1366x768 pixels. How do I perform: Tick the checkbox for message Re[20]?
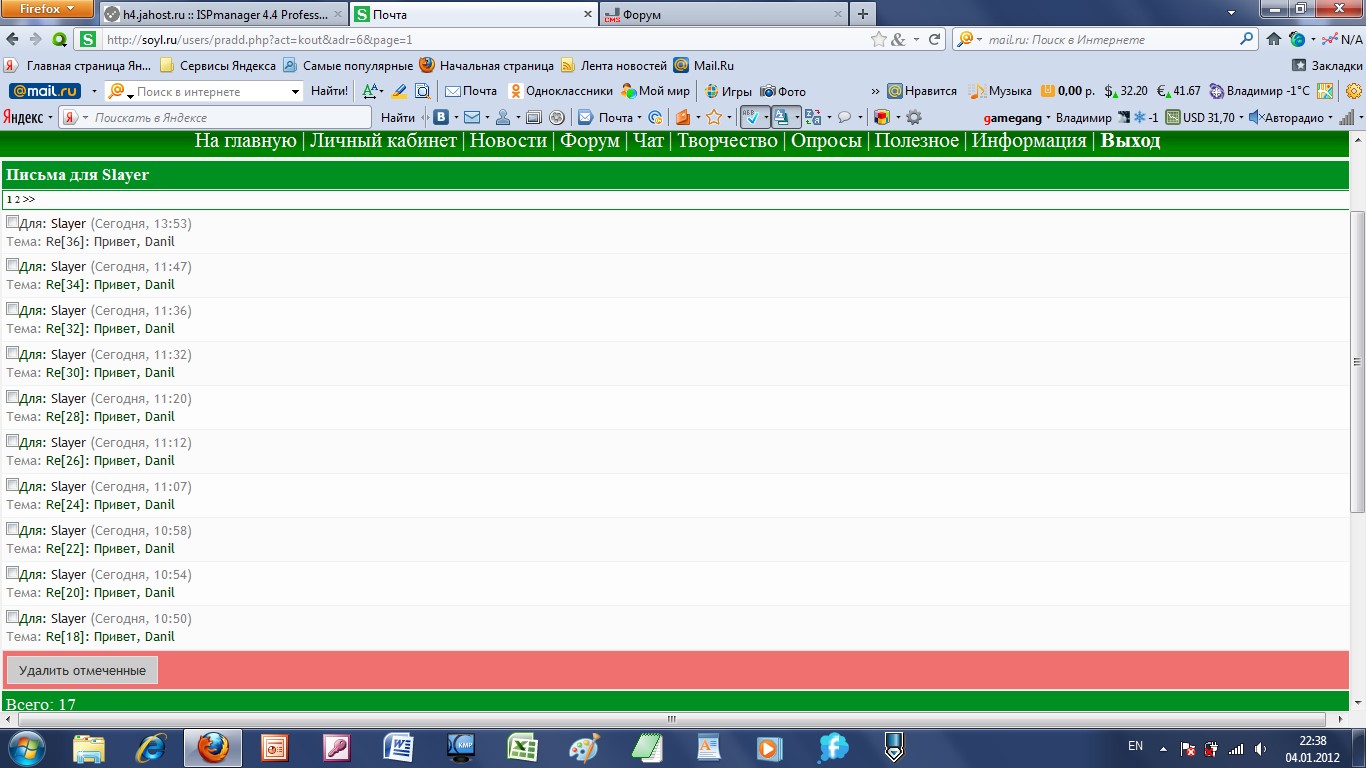(12, 573)
